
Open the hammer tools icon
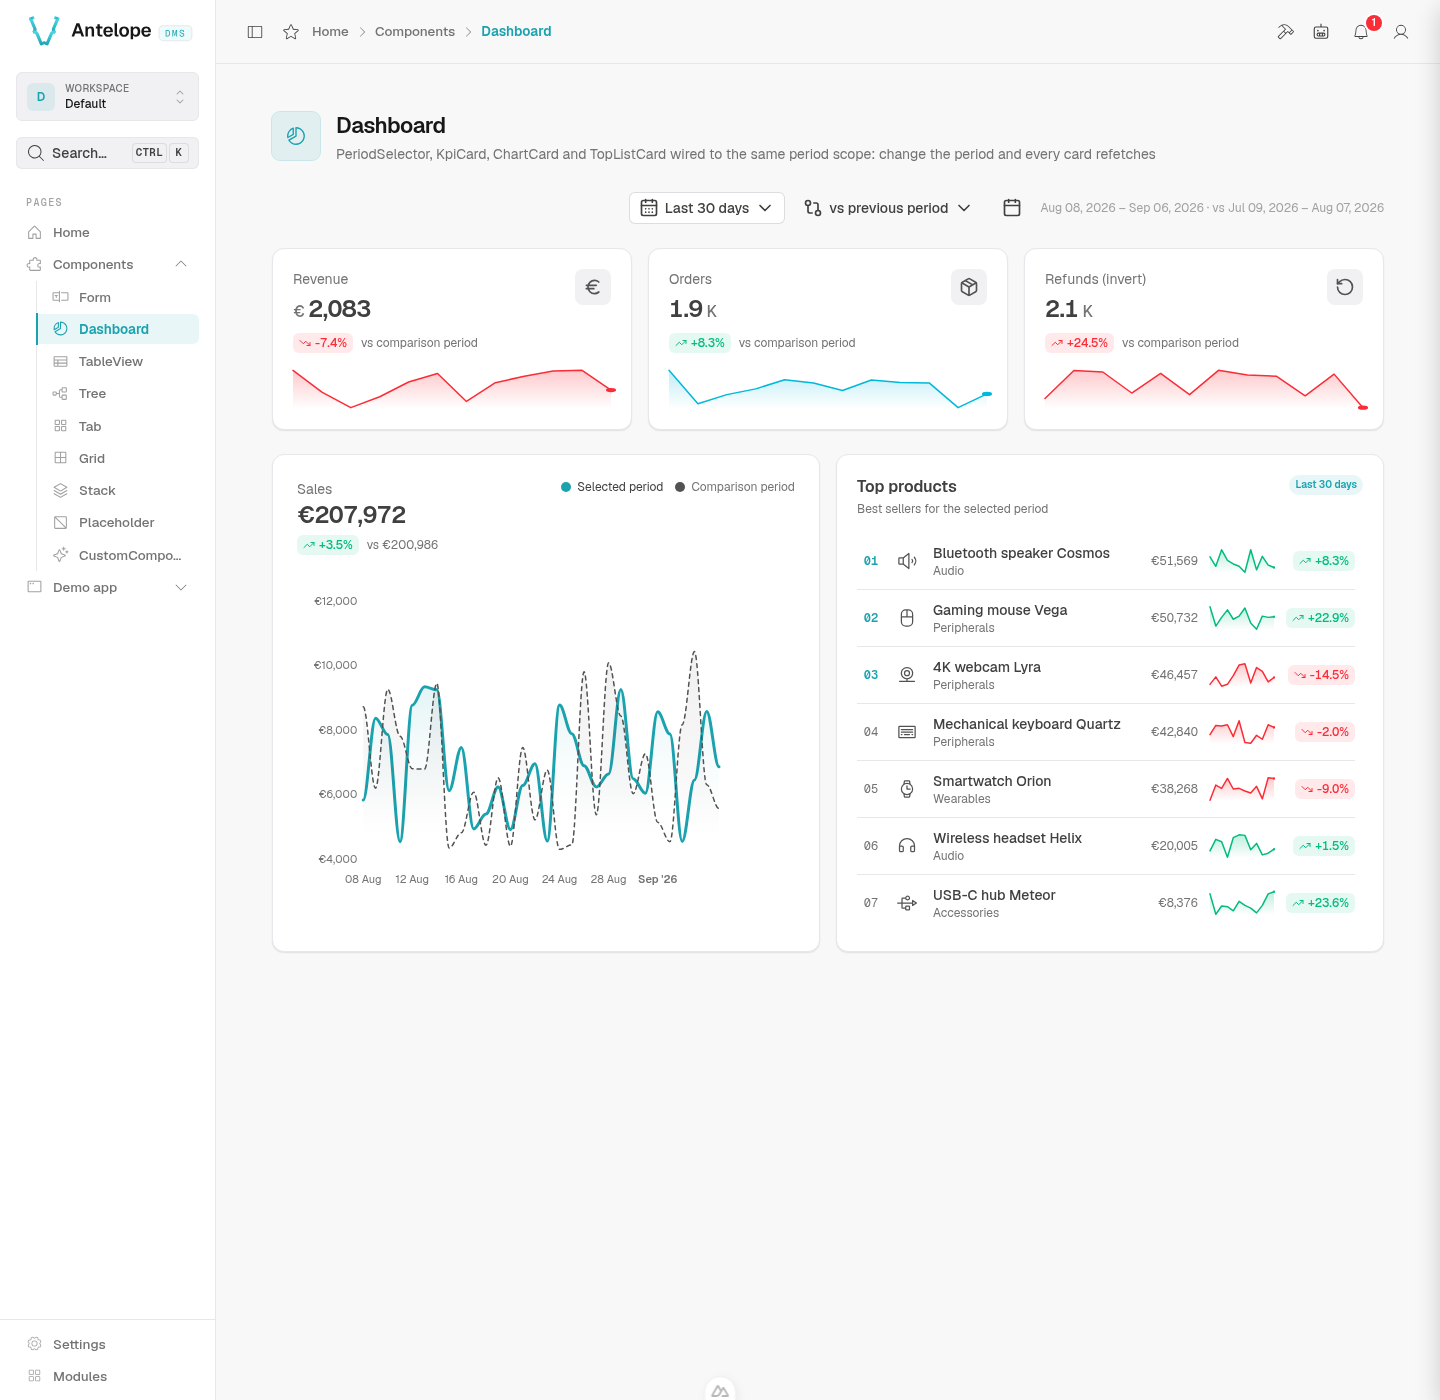[x=1286, y=32]
